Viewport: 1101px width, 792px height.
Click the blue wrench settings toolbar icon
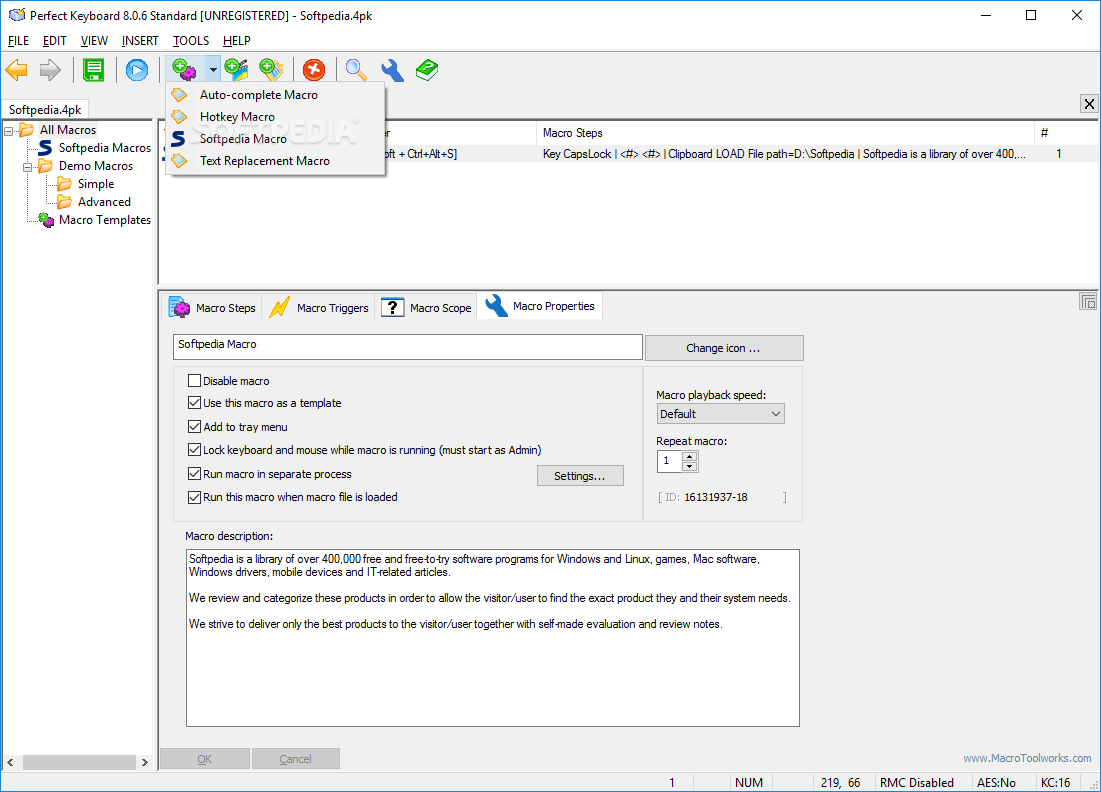coord(392,70)
